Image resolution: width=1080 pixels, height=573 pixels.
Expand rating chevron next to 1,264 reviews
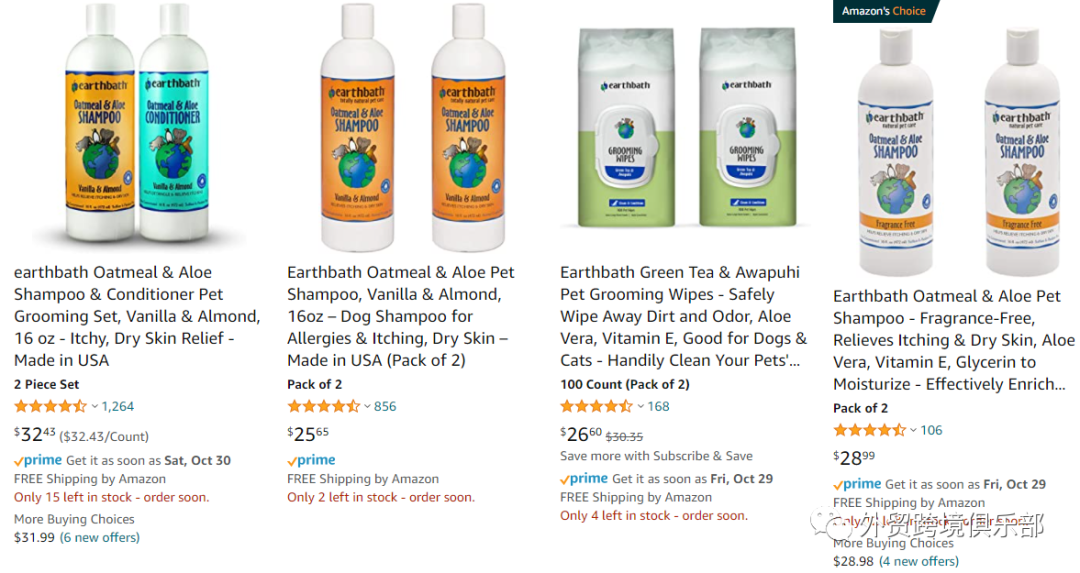point(95,406)
